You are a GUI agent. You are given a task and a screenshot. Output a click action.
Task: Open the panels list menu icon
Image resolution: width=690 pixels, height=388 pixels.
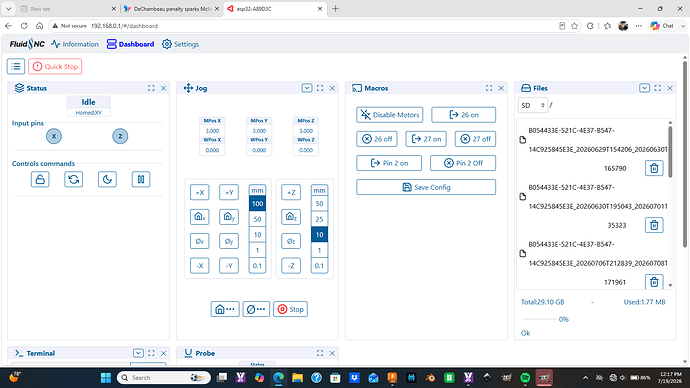[16, 66]
